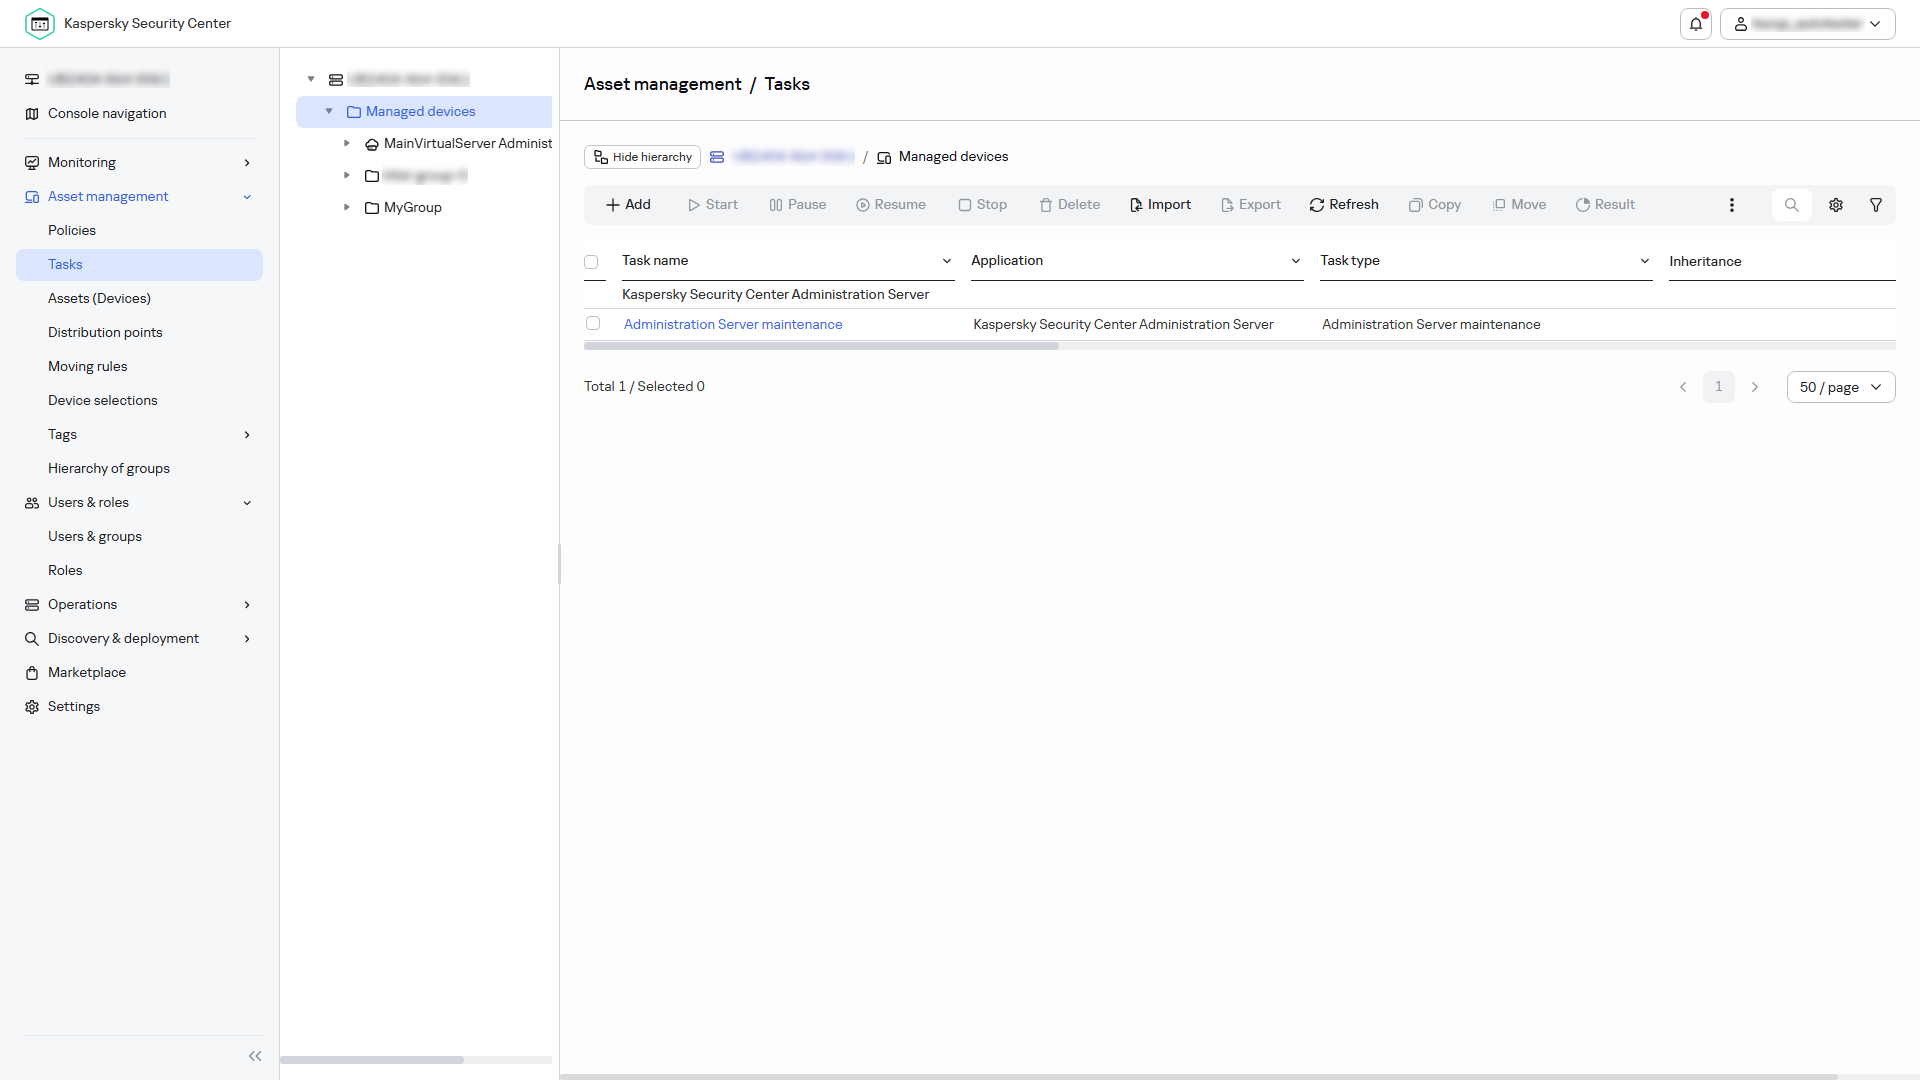Click the Refresh toolbar button

click(1344, 205)
